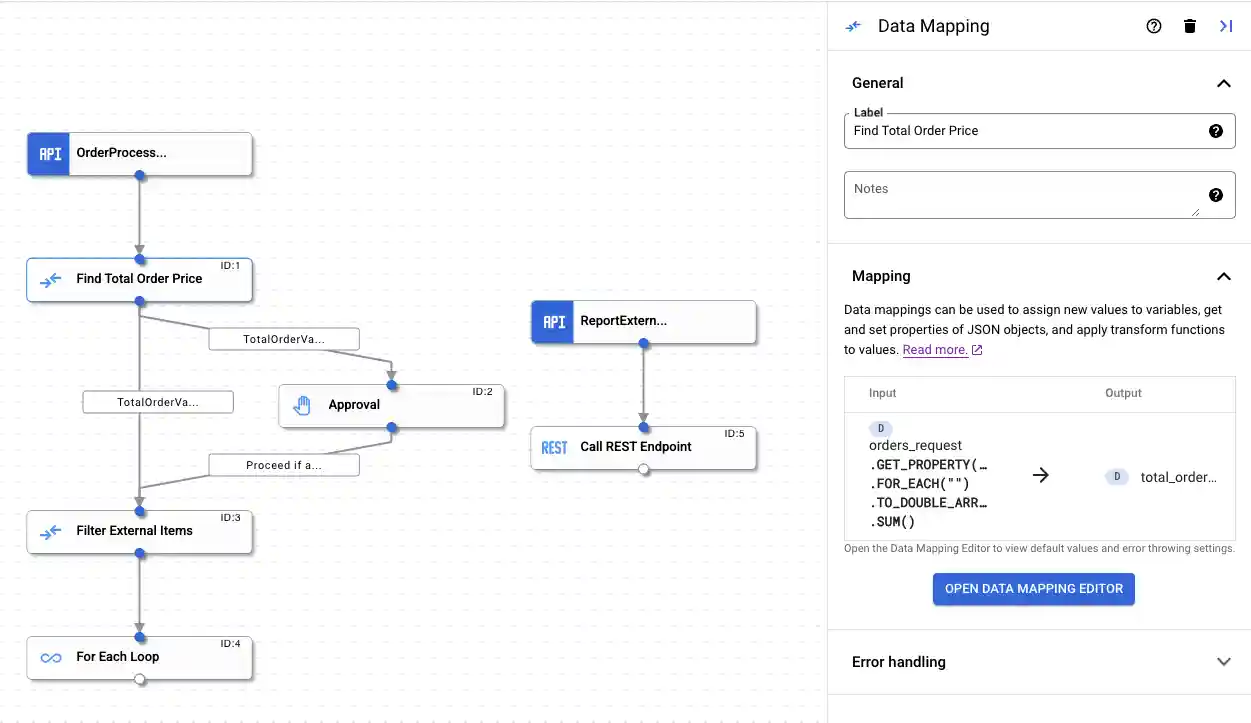Open help via the question mark icon
Image resolution: width=1251 pixels, height=723 pixels.
pos(1154,26)
